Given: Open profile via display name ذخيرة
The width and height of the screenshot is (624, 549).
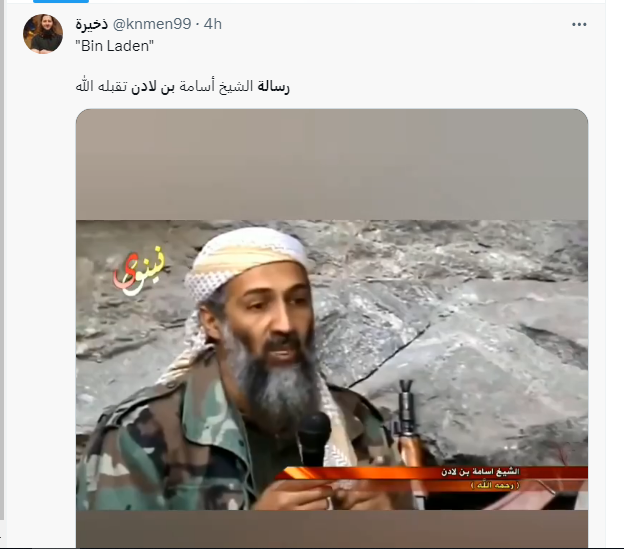Looking at the screenshot, I should pos(92,24).
